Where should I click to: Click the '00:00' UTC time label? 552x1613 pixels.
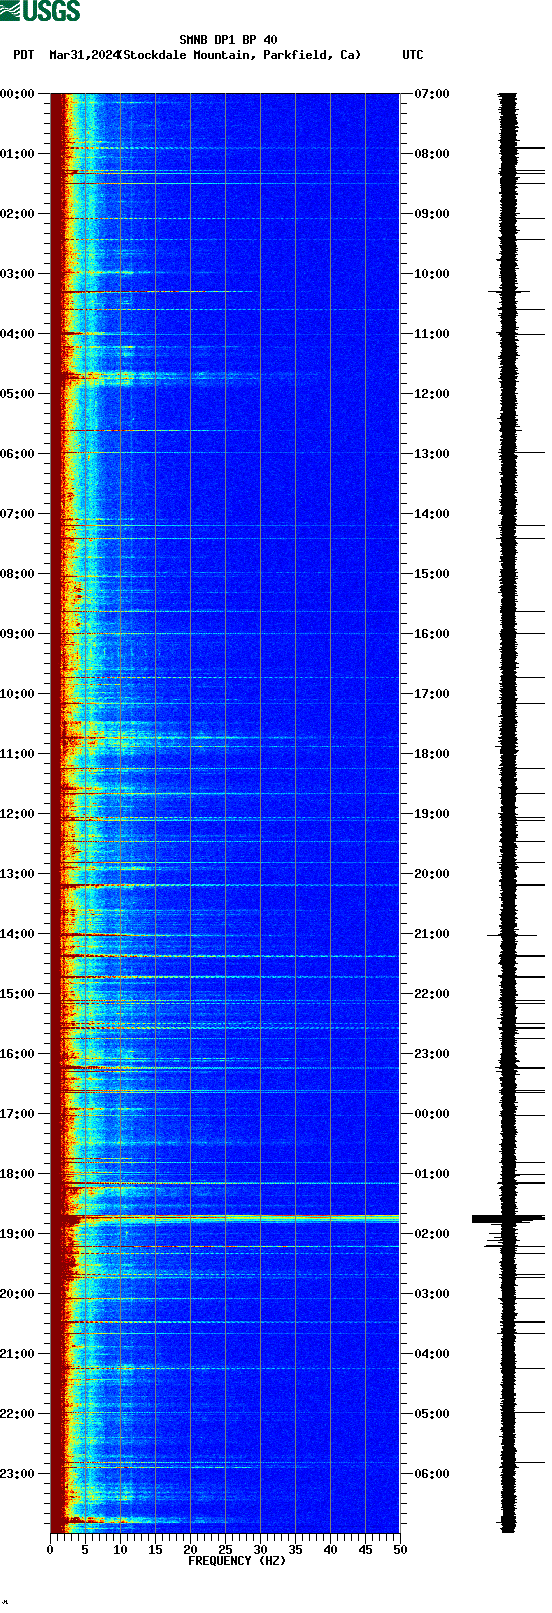432,1114
